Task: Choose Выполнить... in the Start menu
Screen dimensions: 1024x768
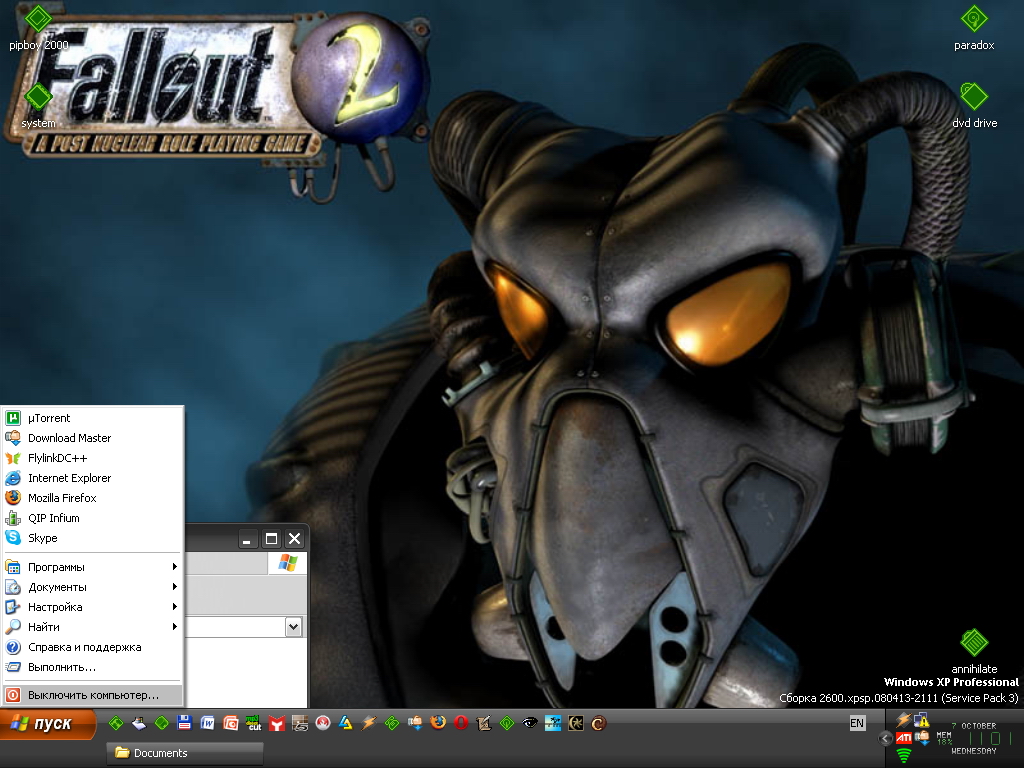Action: (92, 667)
